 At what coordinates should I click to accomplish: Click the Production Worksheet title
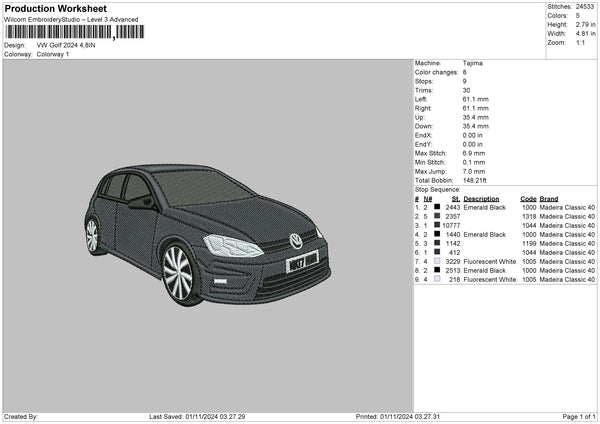point(55,9)
